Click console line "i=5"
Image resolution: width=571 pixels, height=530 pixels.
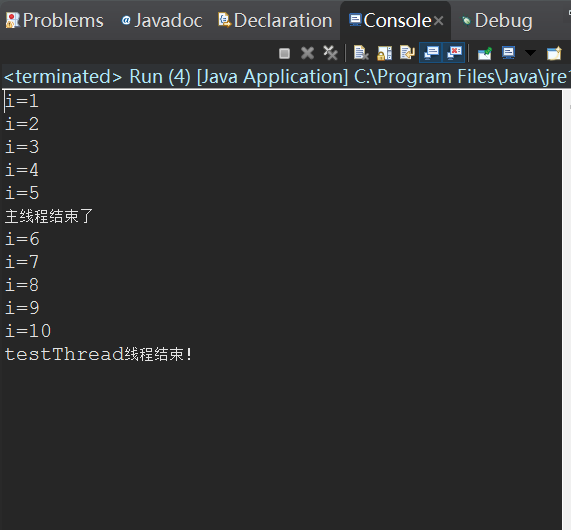[22, 193]
